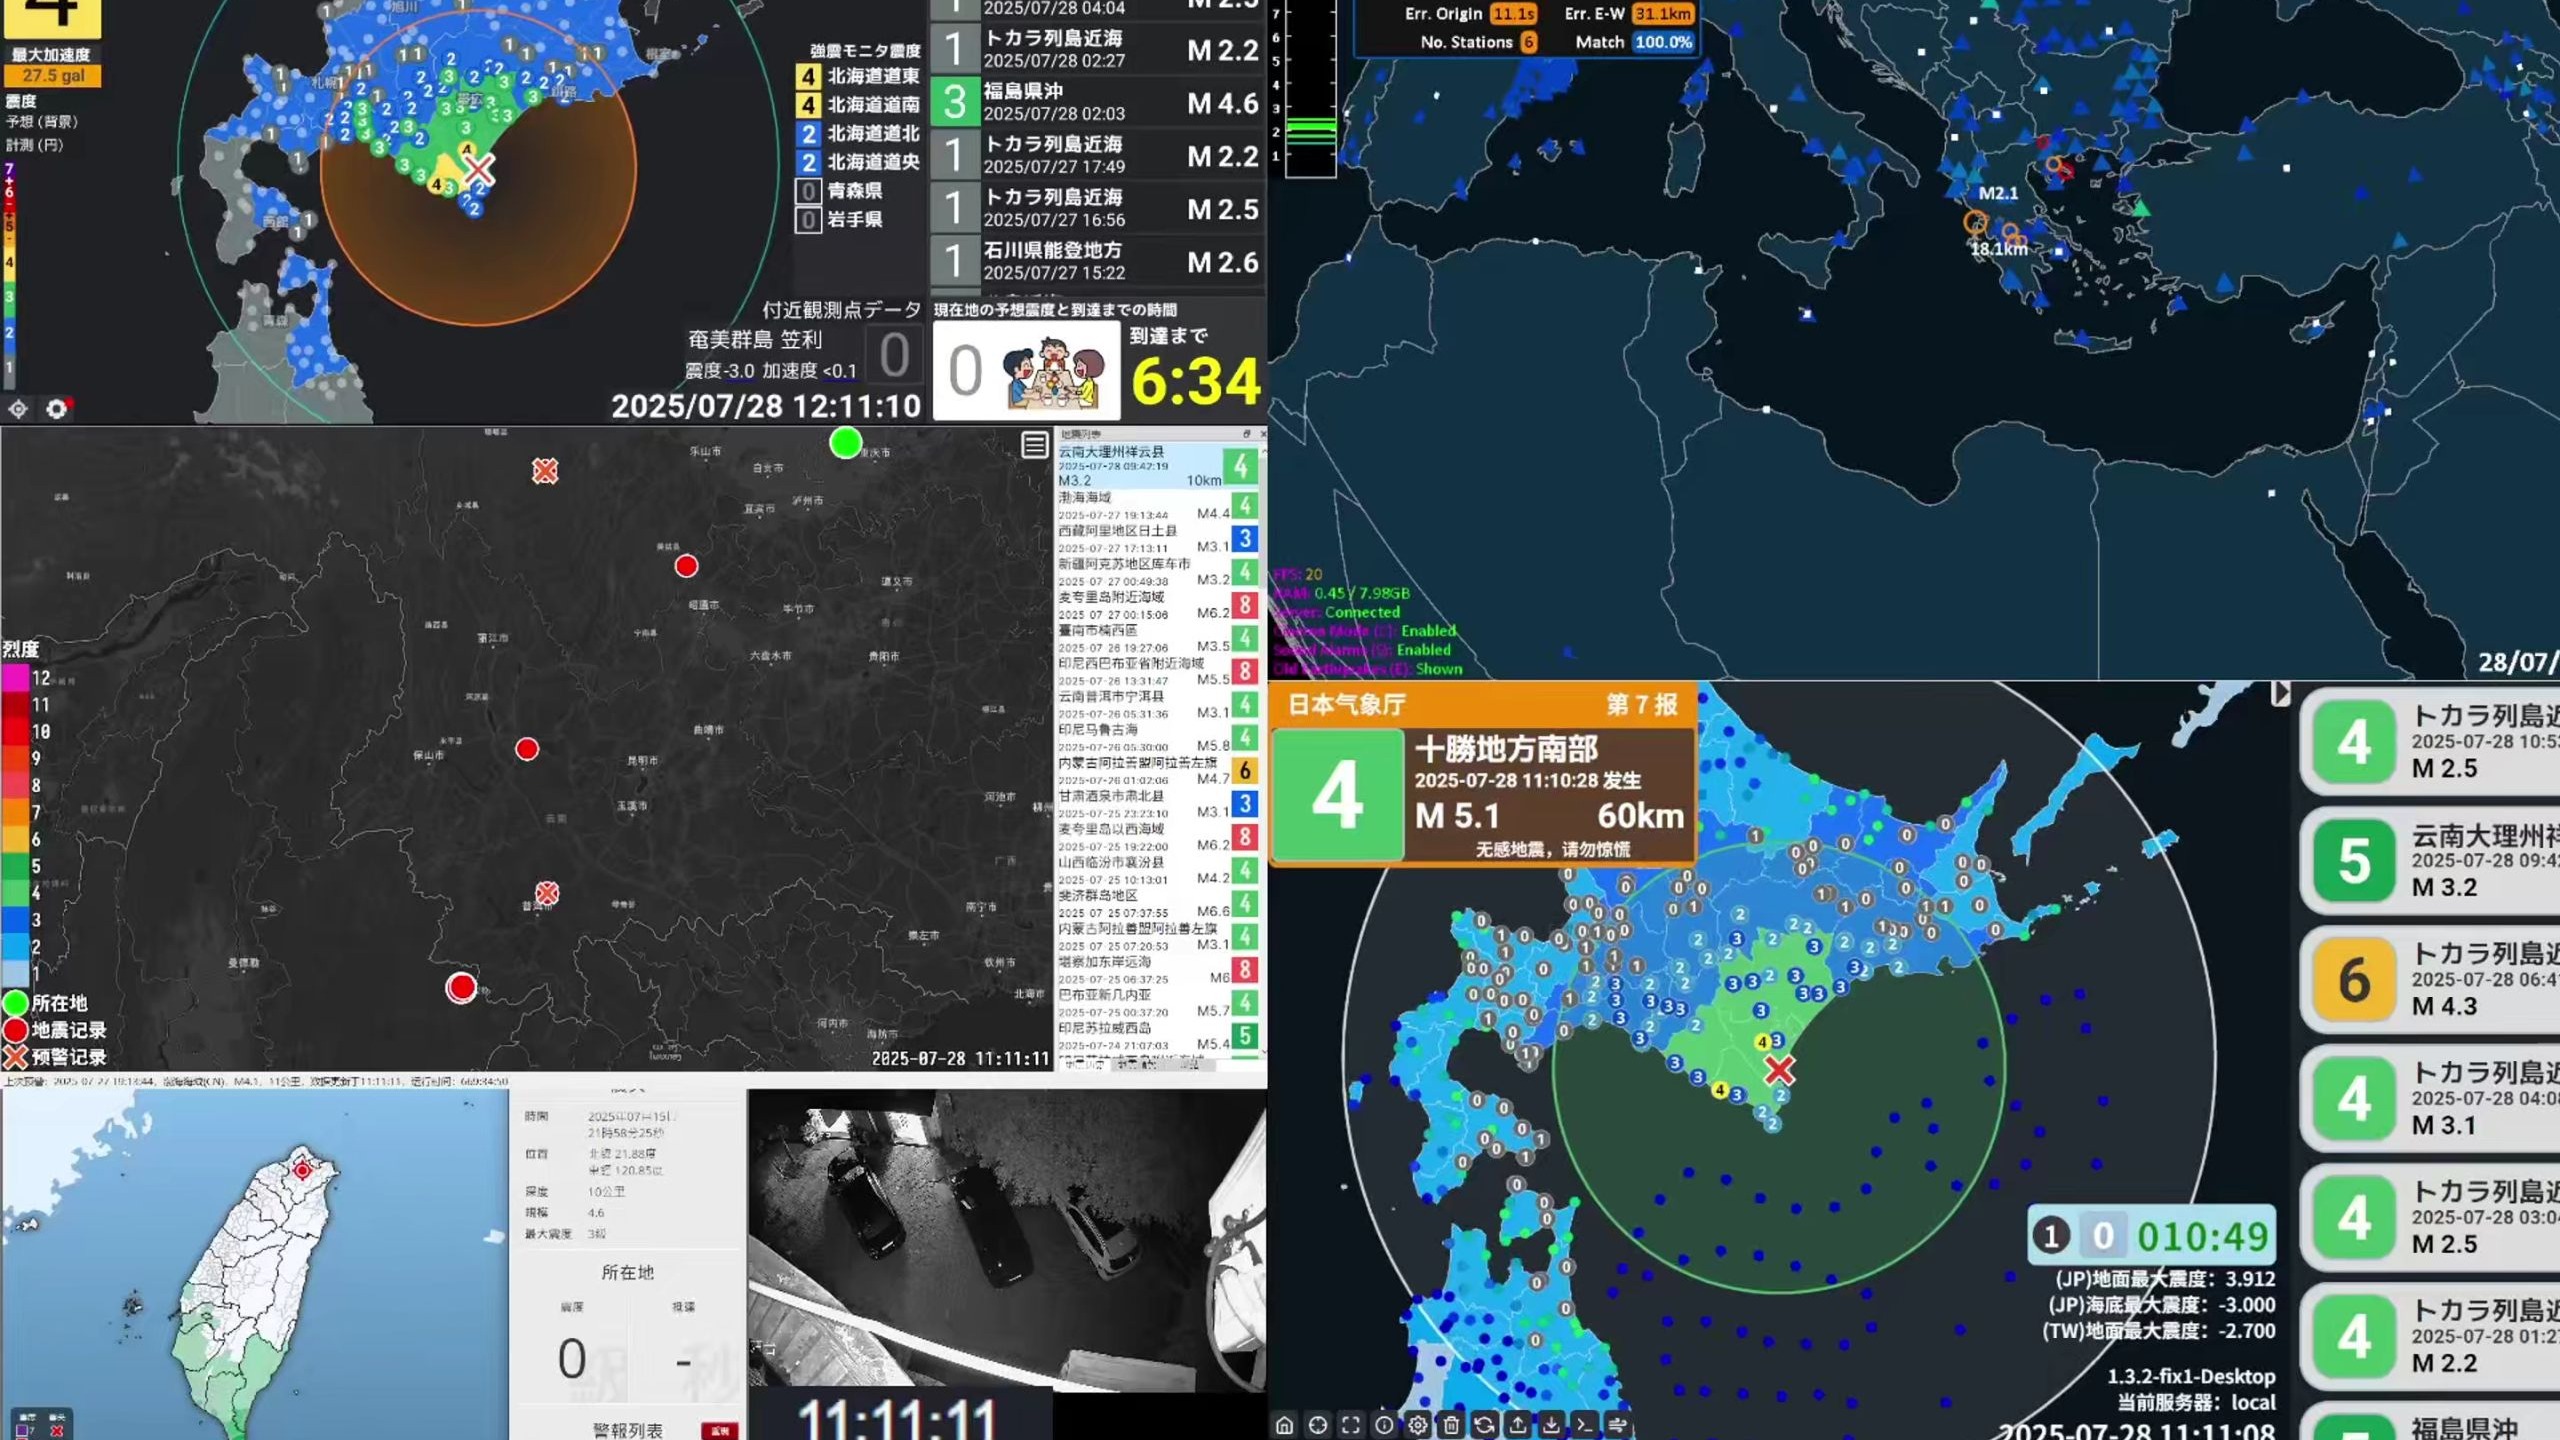This screenshot has width=2560, height=1440.
Task: Select 臺南市楠西區 M3.5 entry
Action: pyautogui.click(x=1157, y=638)
